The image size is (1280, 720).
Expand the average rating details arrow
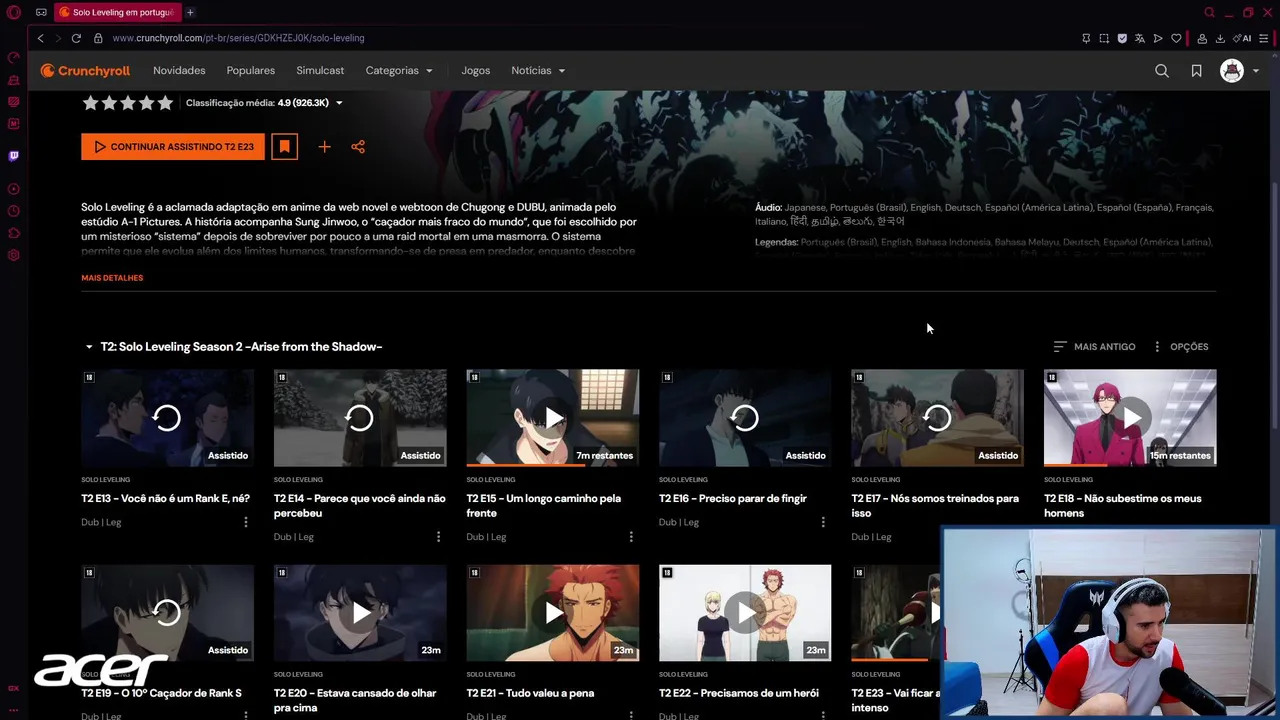[339, 103]
